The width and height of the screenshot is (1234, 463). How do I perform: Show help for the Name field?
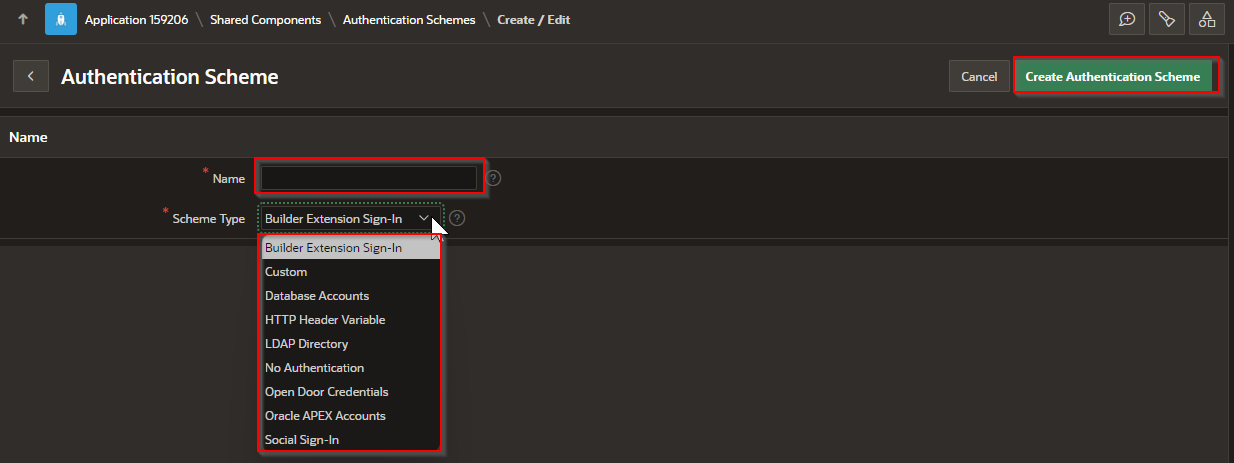click(x=493, y=178)
